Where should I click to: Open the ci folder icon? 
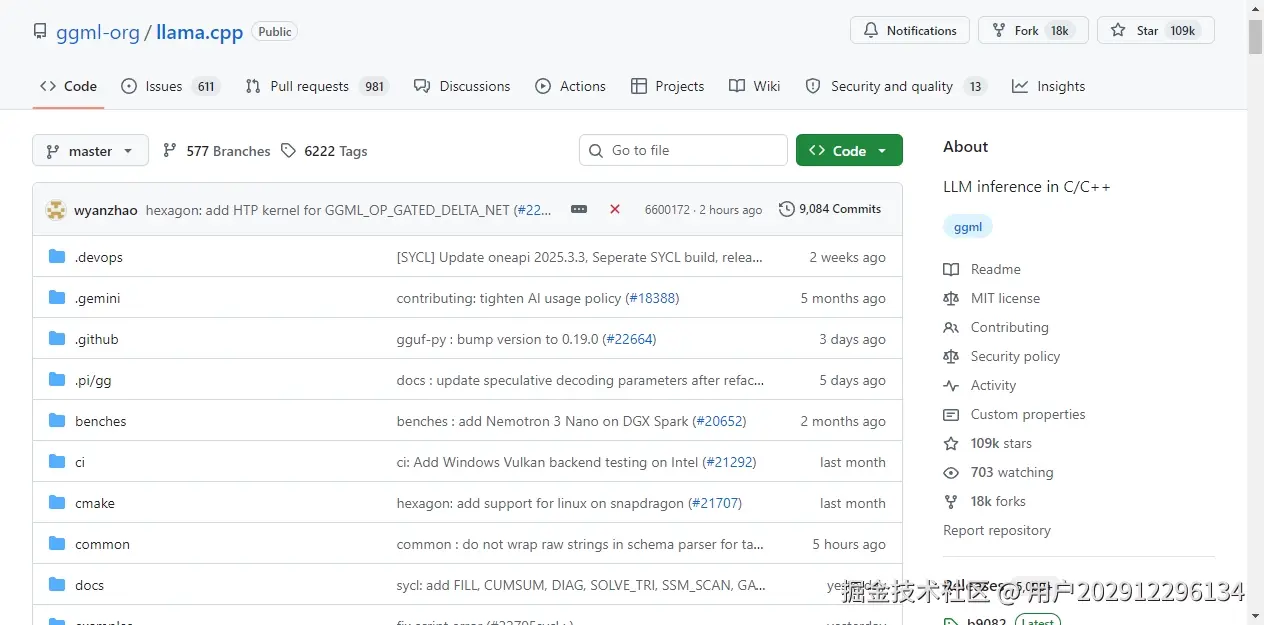pyautogui.click(x=57, y=462)
